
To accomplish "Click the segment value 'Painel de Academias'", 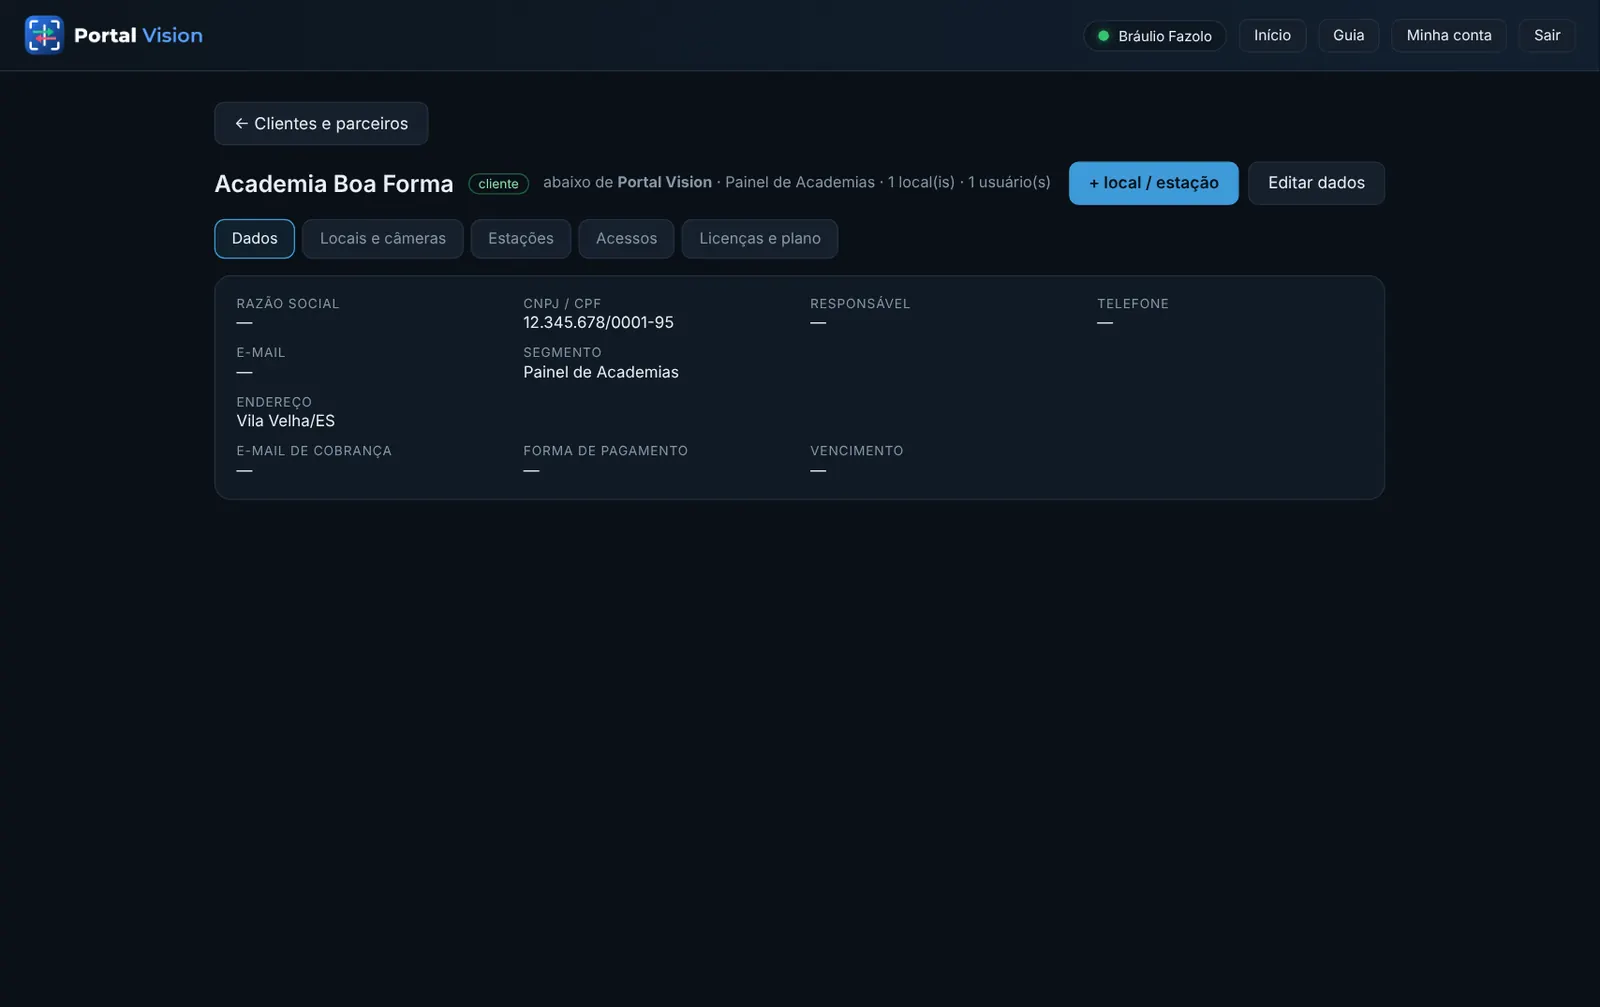I will click(x=601, y=372).
